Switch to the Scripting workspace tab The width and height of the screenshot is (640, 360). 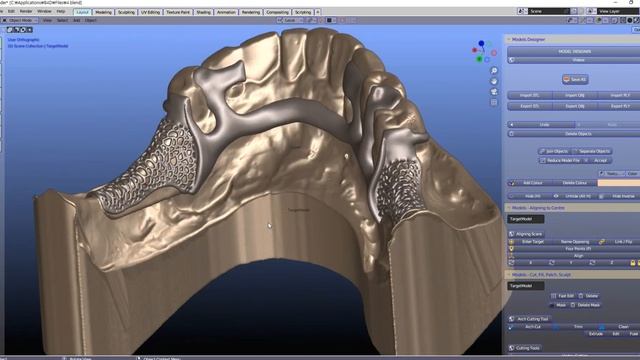(x=303, y=12)
